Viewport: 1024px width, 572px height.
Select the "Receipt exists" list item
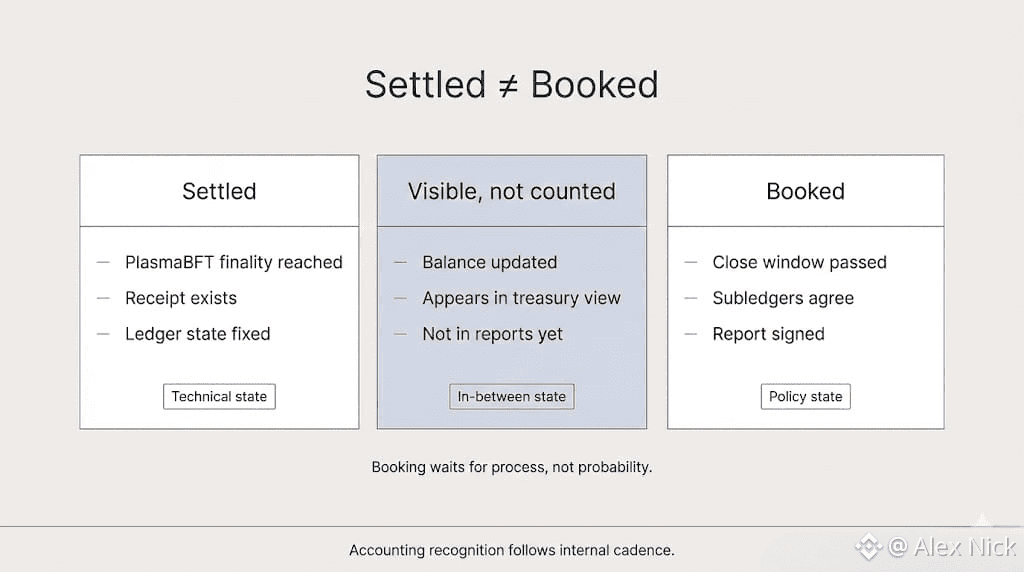(x=180, y=298)
